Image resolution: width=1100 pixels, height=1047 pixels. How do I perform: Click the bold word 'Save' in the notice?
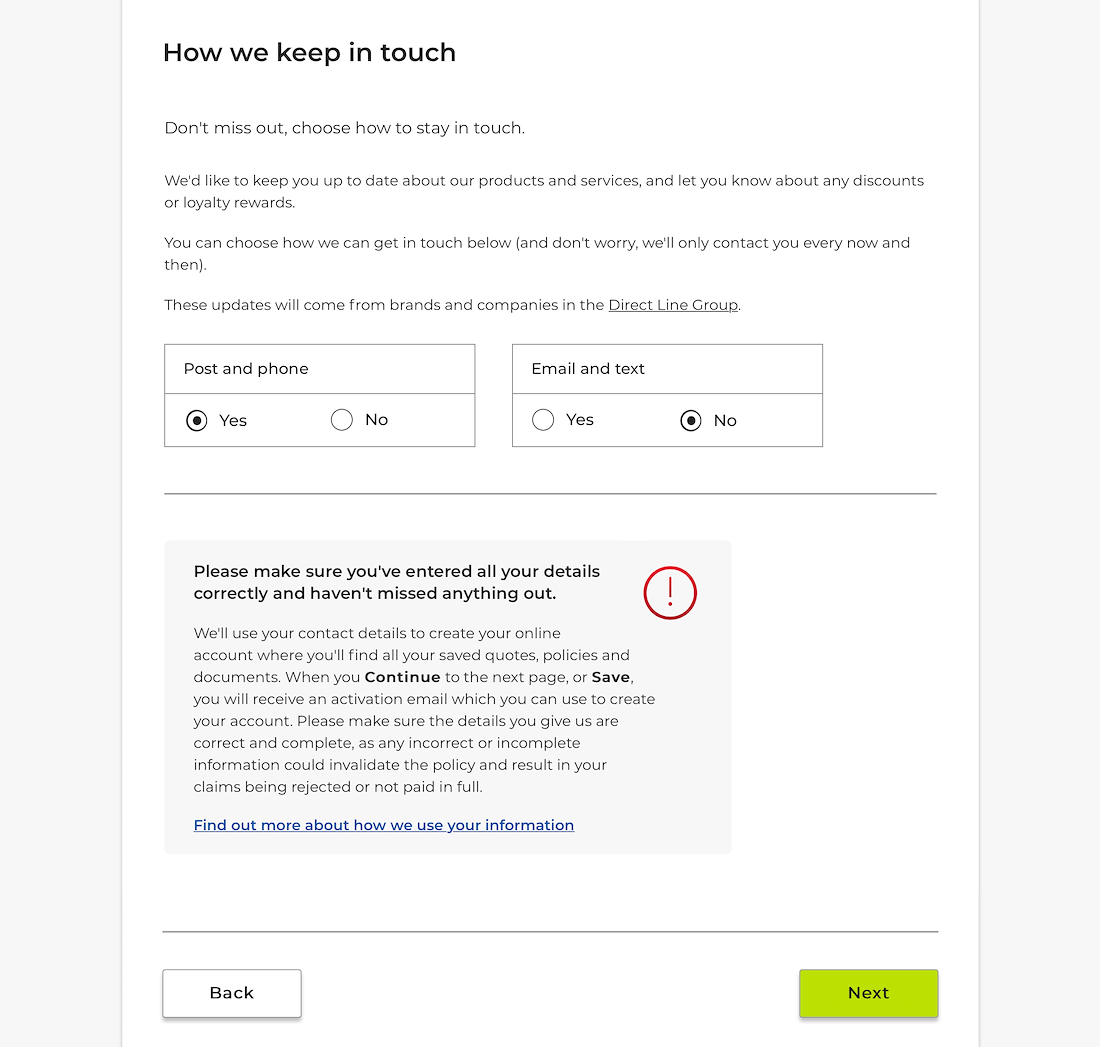pos(611,677)
